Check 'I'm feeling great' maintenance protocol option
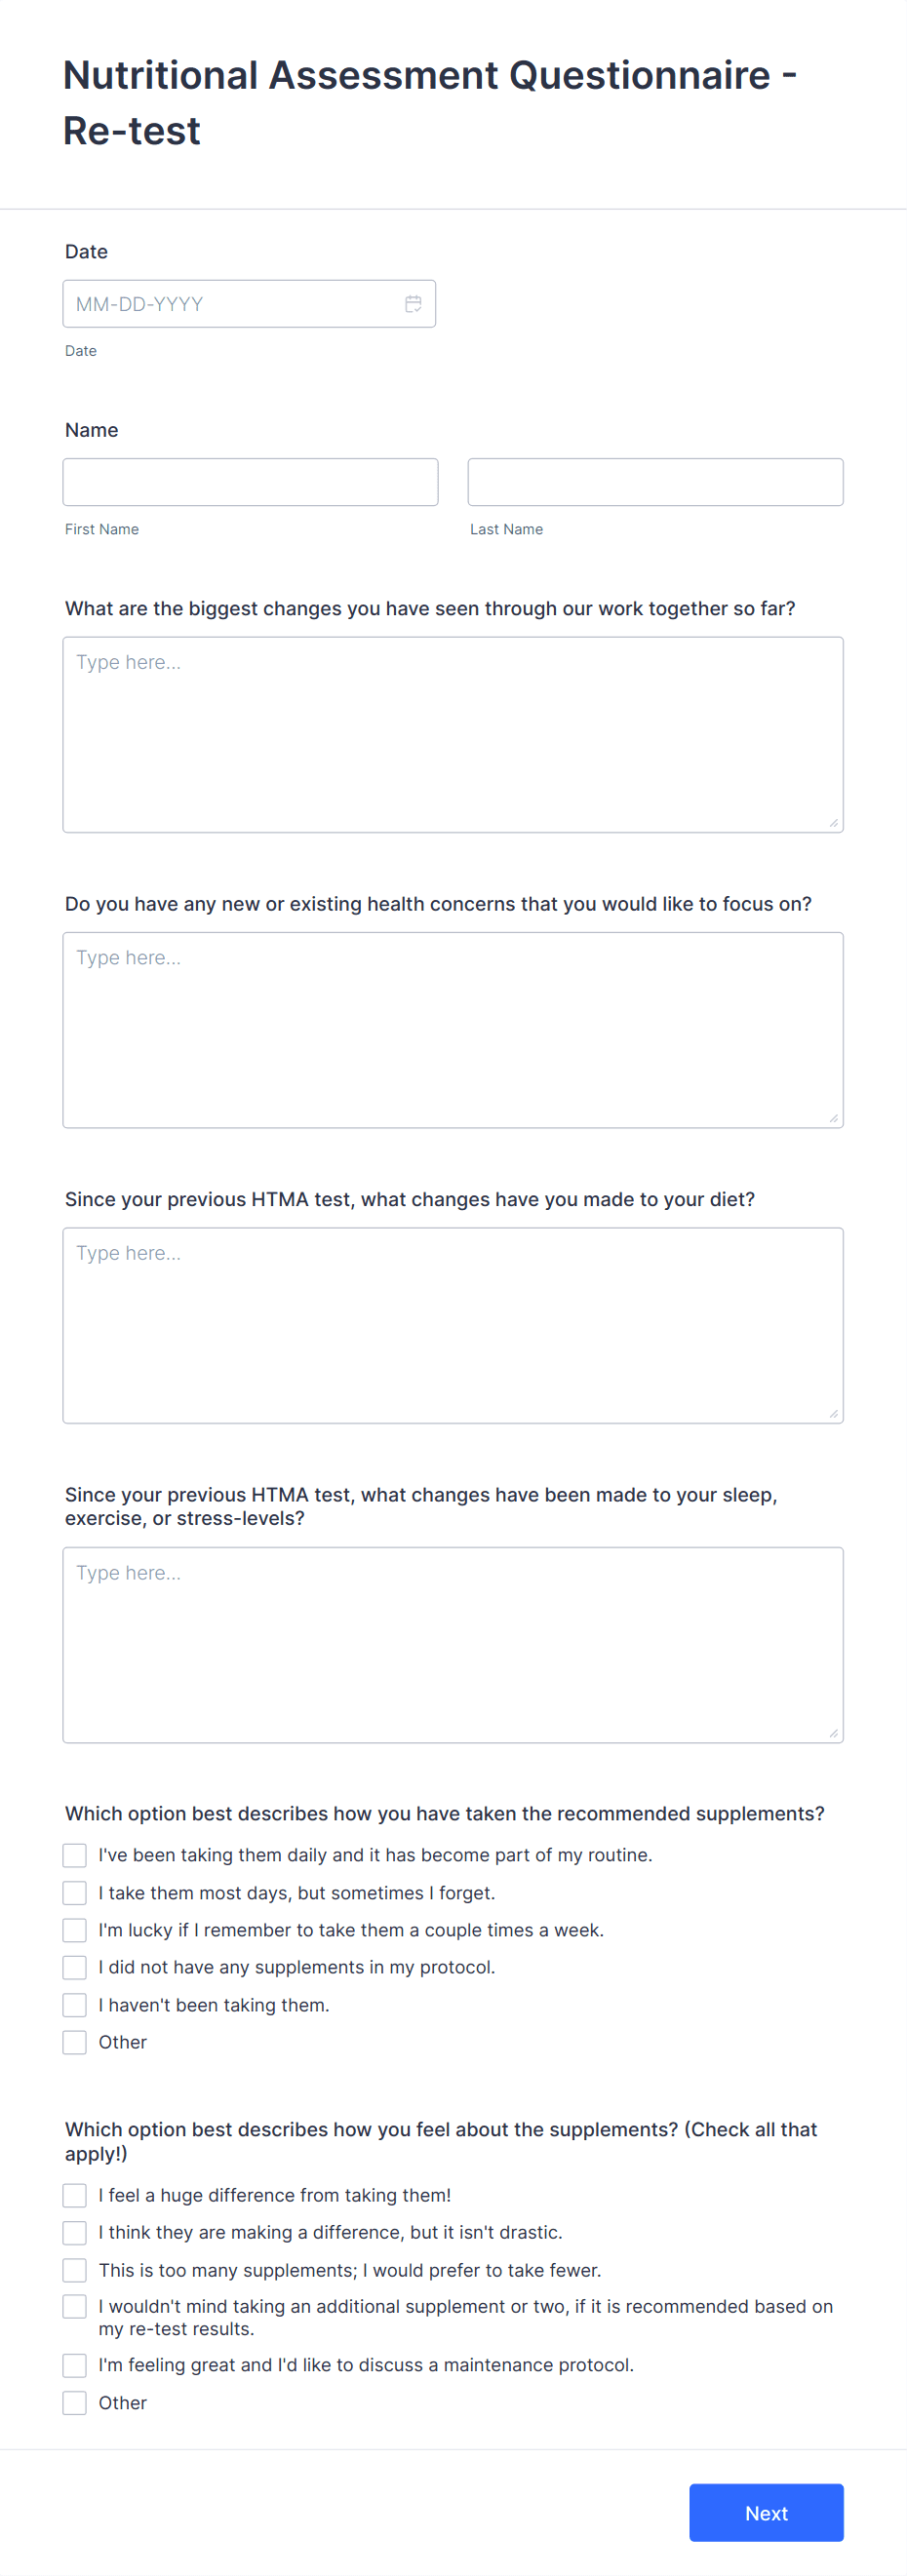 (75, 2366)
